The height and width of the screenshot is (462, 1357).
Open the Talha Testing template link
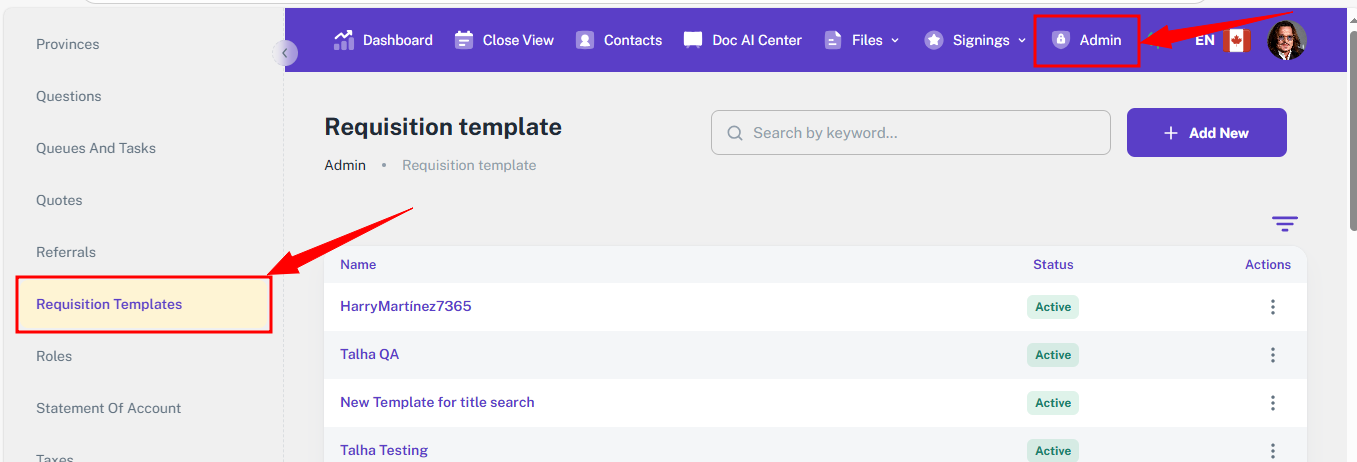(384, 450)
